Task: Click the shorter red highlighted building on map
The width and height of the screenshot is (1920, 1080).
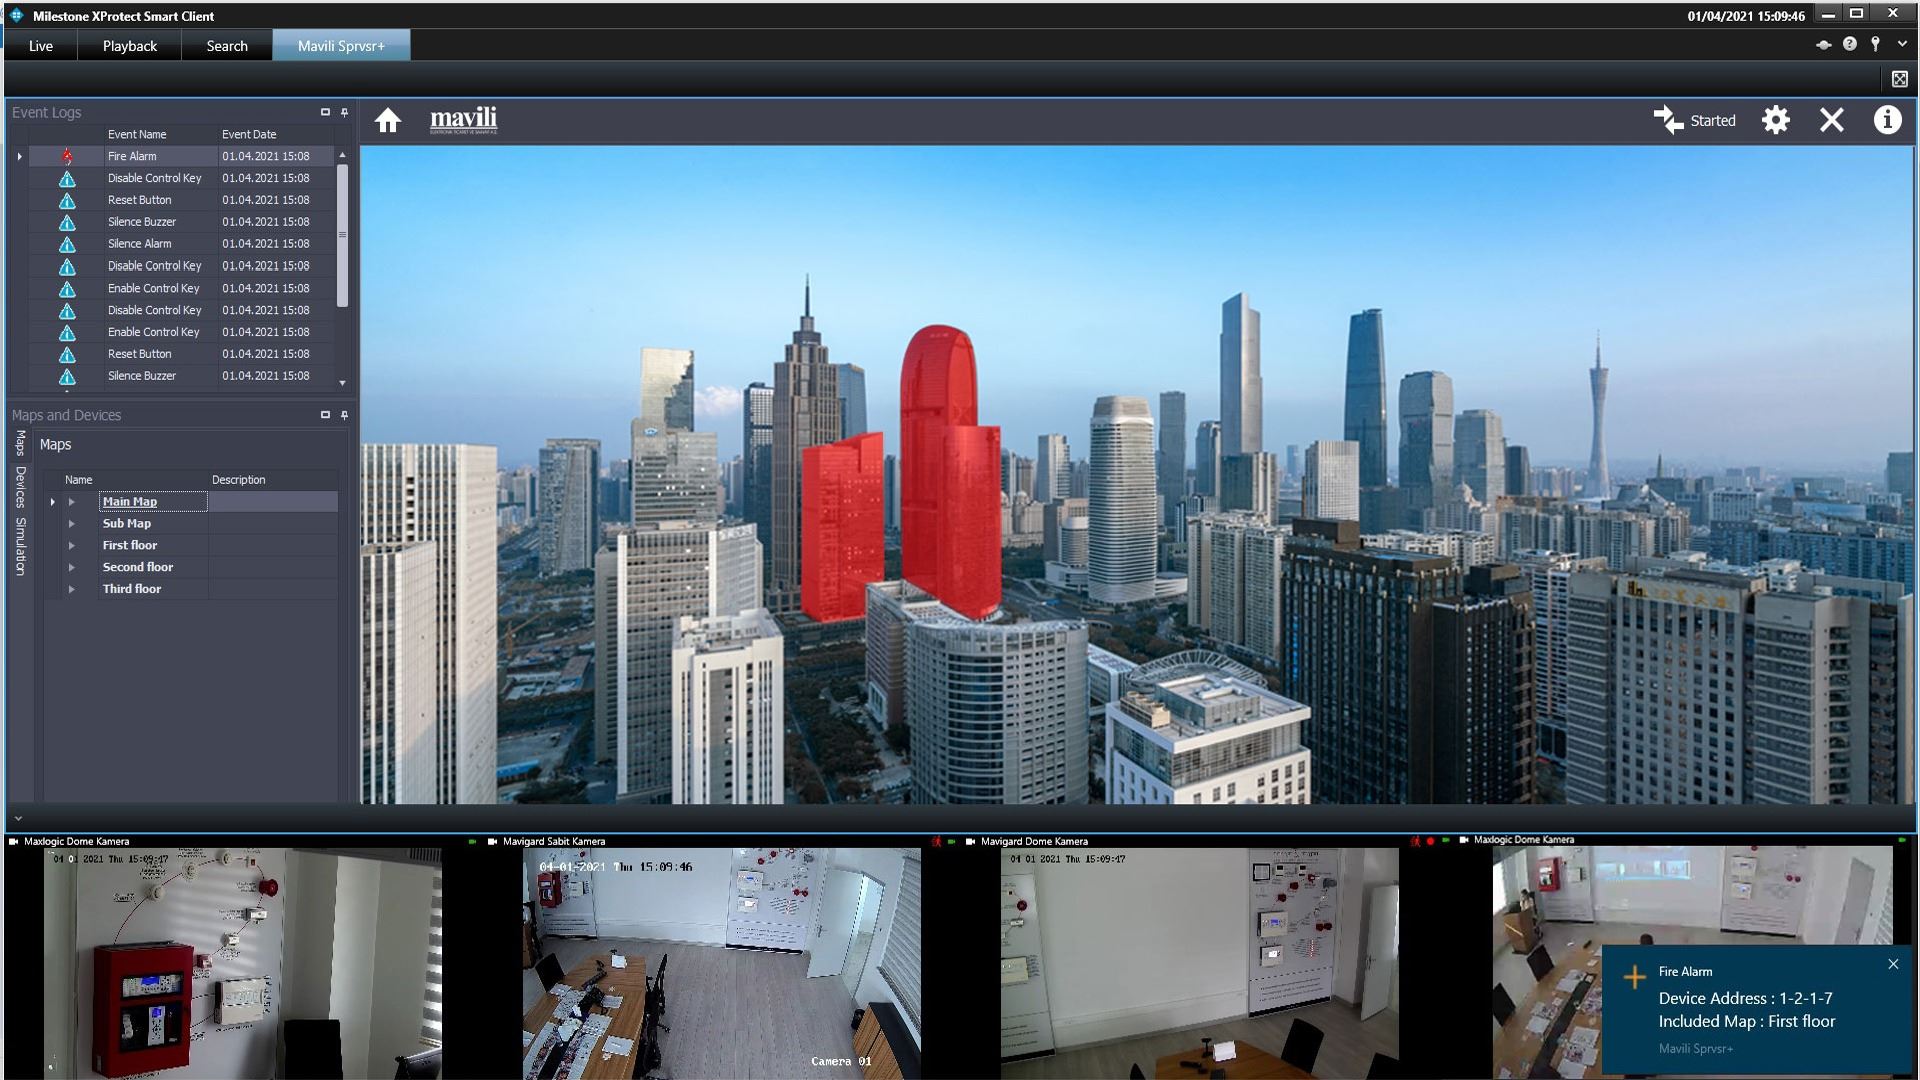Action: click(x=843, y=528)
